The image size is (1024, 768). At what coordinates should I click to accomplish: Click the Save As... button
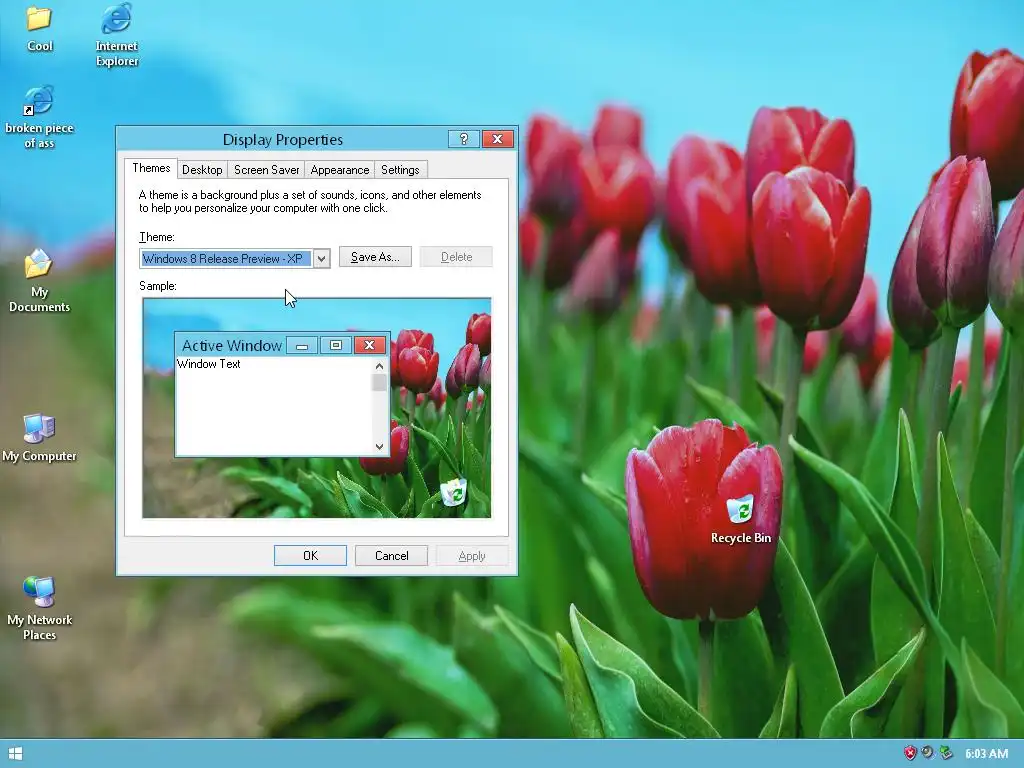pyautogui.click(x=375, y=257)
